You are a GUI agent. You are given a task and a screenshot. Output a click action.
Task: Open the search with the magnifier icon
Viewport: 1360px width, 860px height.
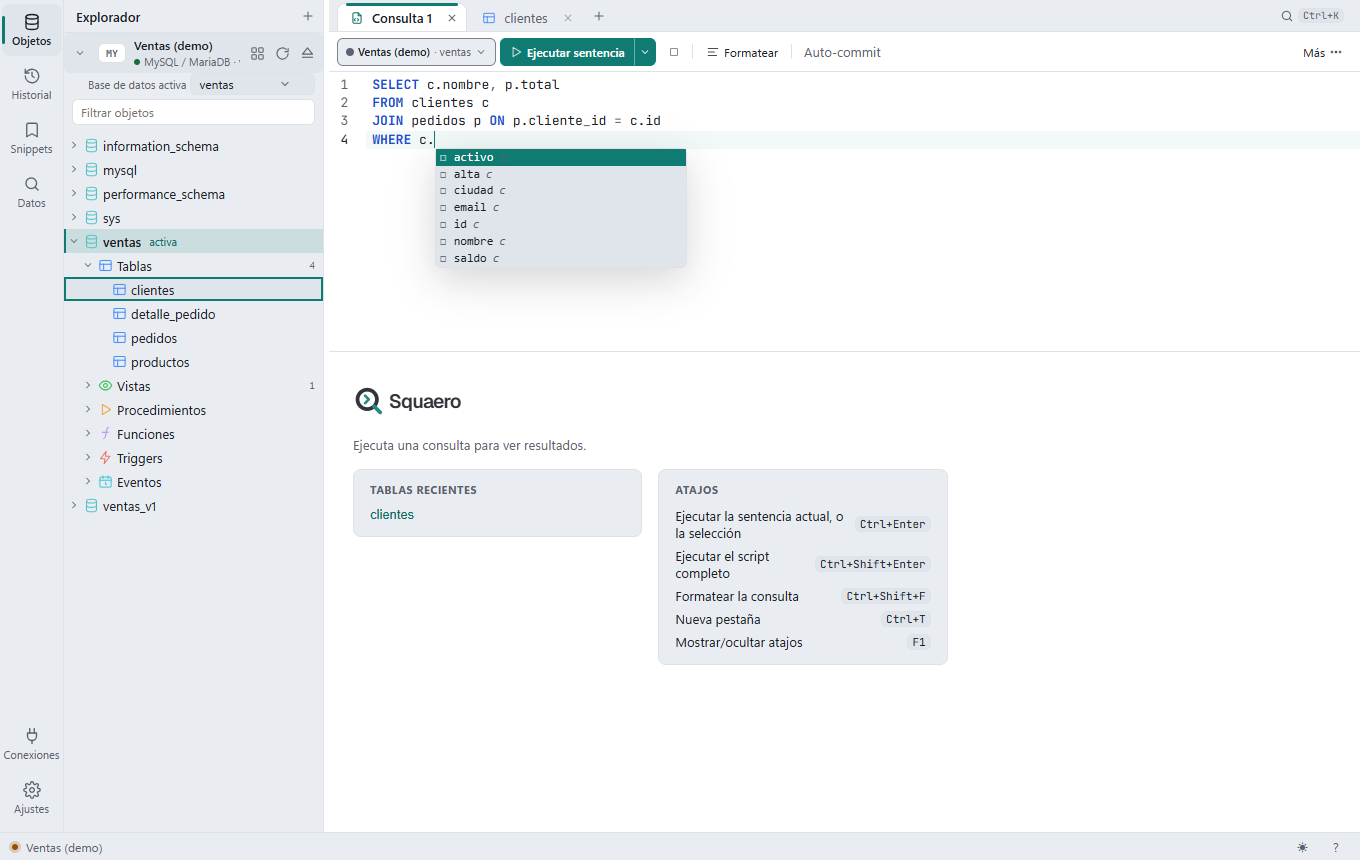click(1287, 16)
